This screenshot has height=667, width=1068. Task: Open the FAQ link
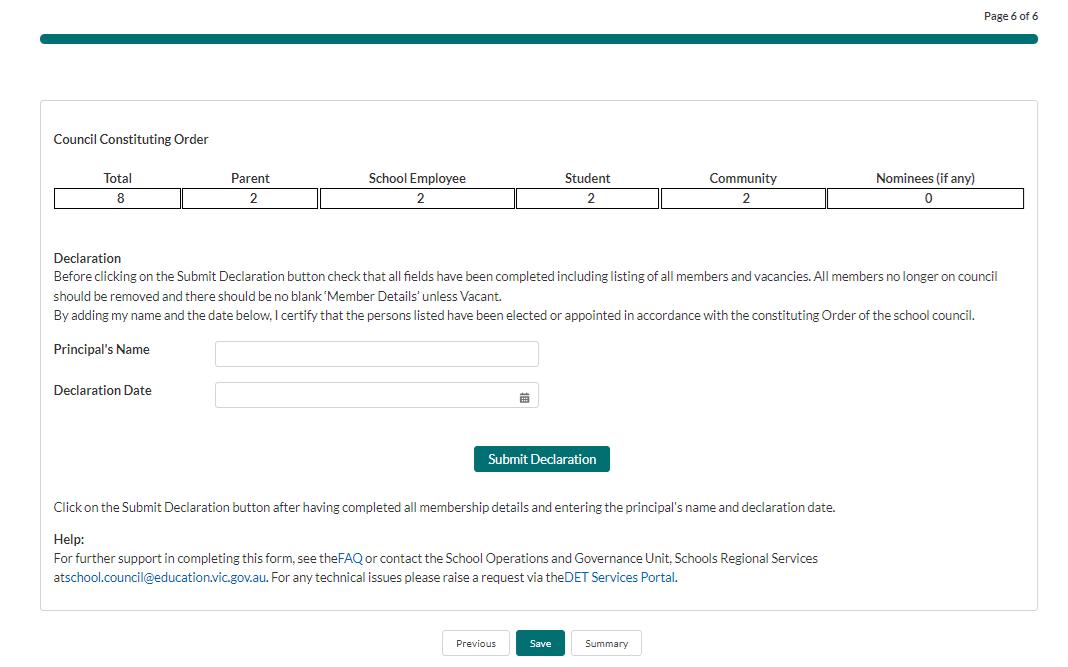350,558
